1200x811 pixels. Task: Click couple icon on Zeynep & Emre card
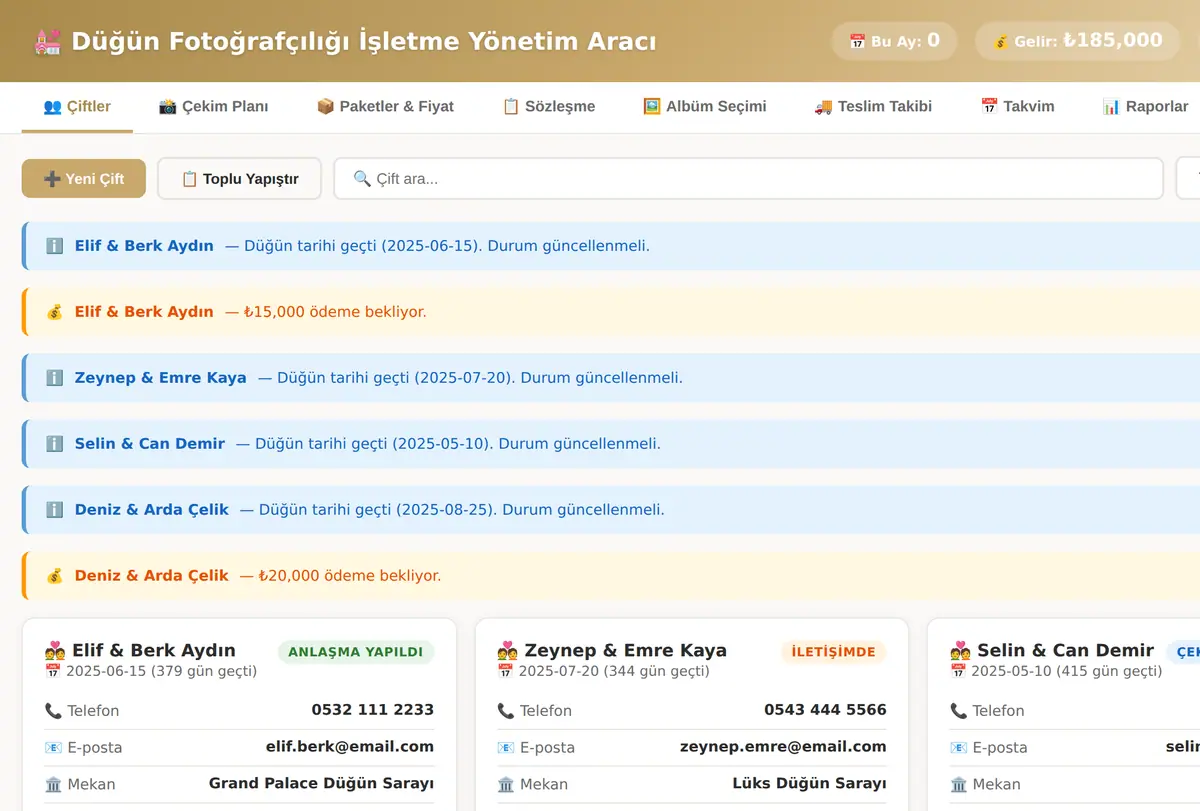507,651
